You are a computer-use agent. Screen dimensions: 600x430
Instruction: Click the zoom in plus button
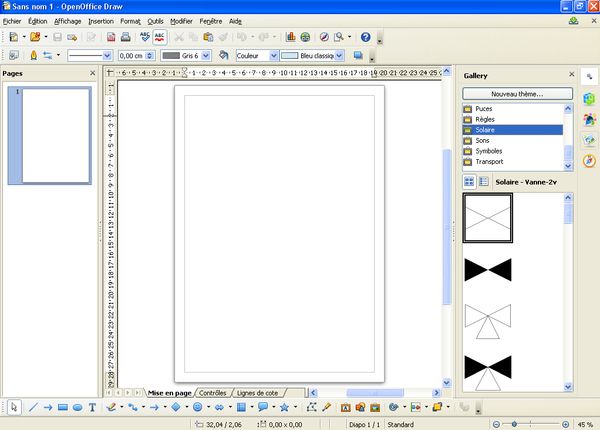(566, 424)
